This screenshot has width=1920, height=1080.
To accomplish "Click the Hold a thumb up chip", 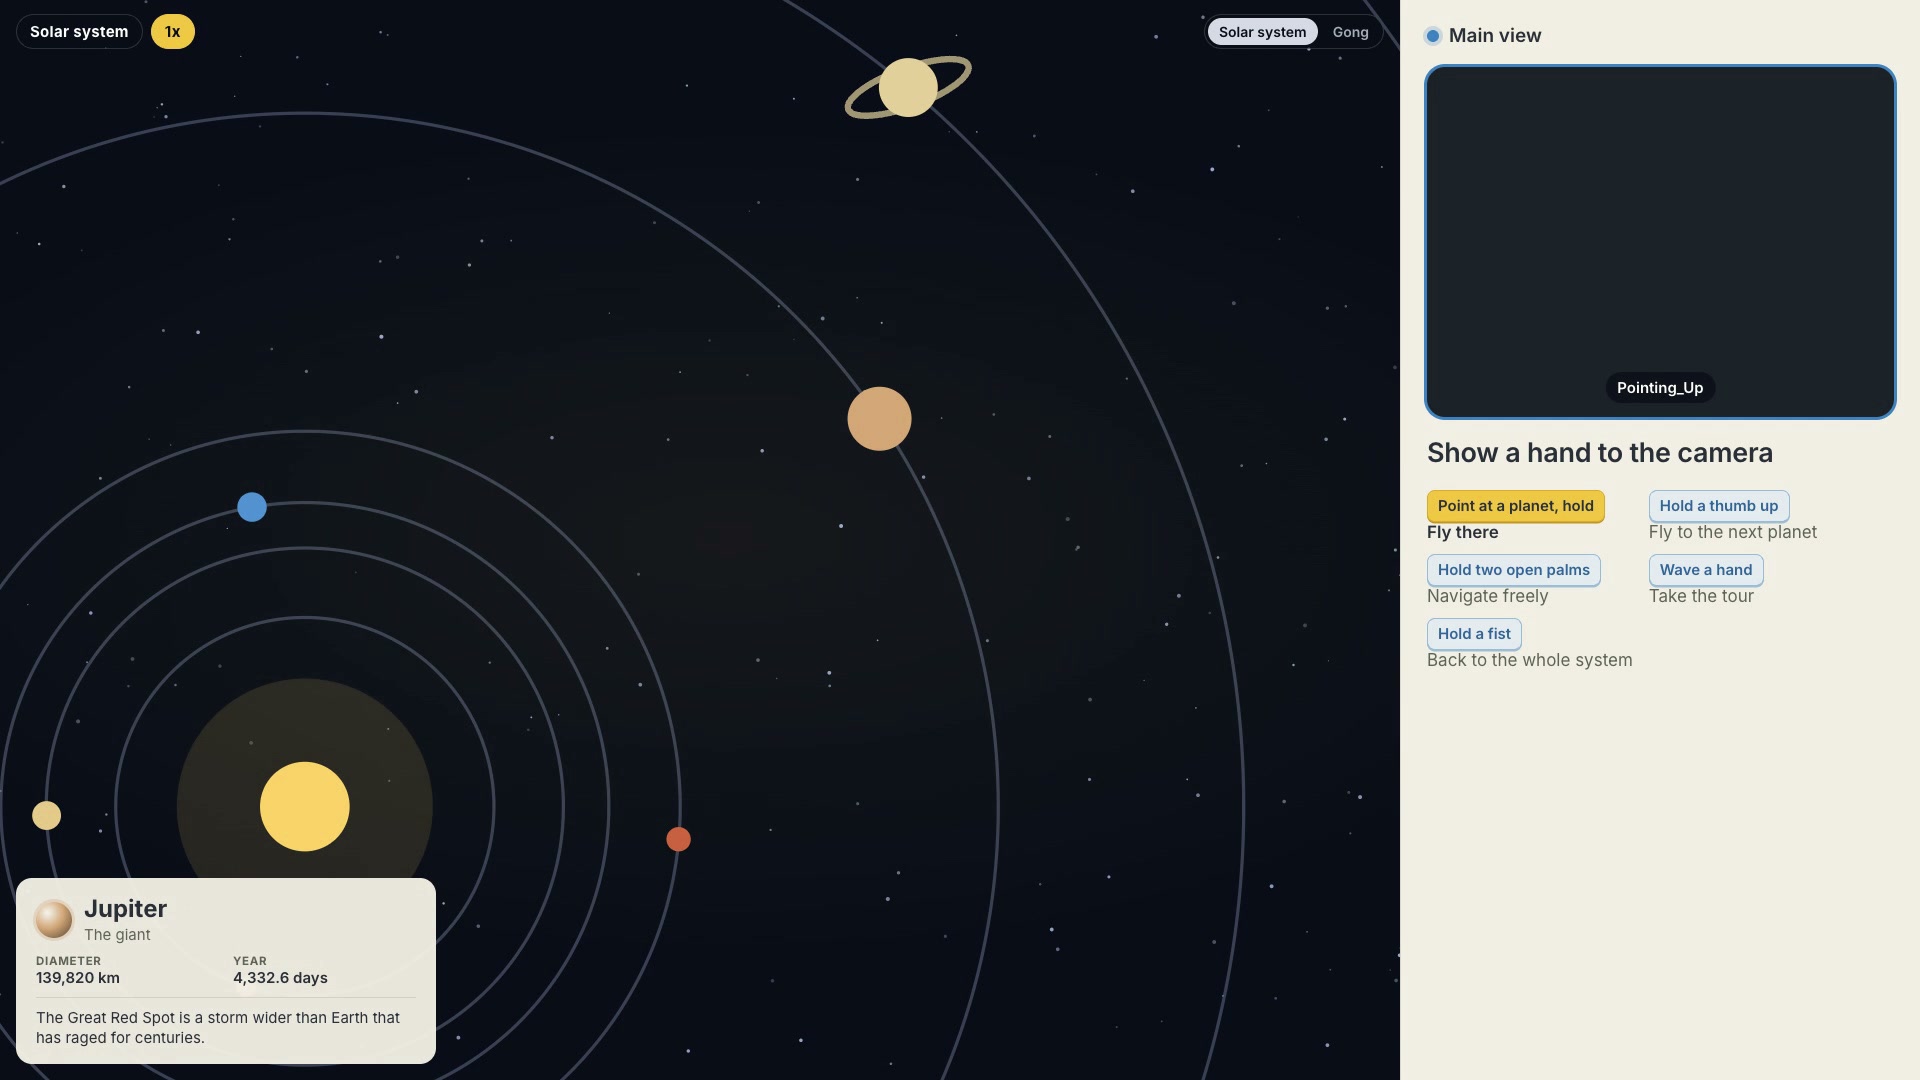I will coord(1718,506).
